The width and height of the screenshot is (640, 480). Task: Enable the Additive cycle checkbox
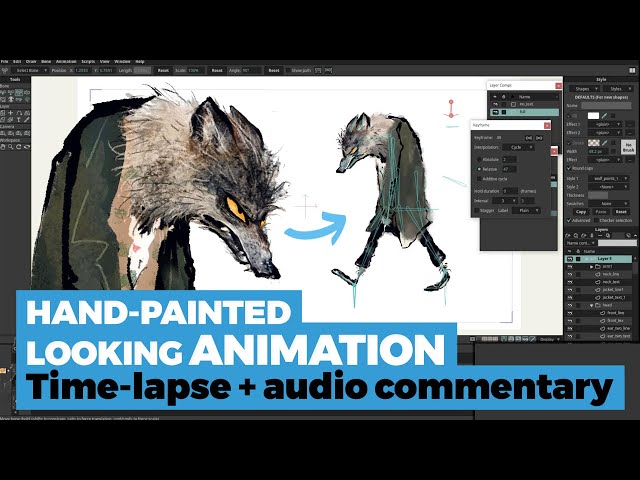[x=479, y=179]
